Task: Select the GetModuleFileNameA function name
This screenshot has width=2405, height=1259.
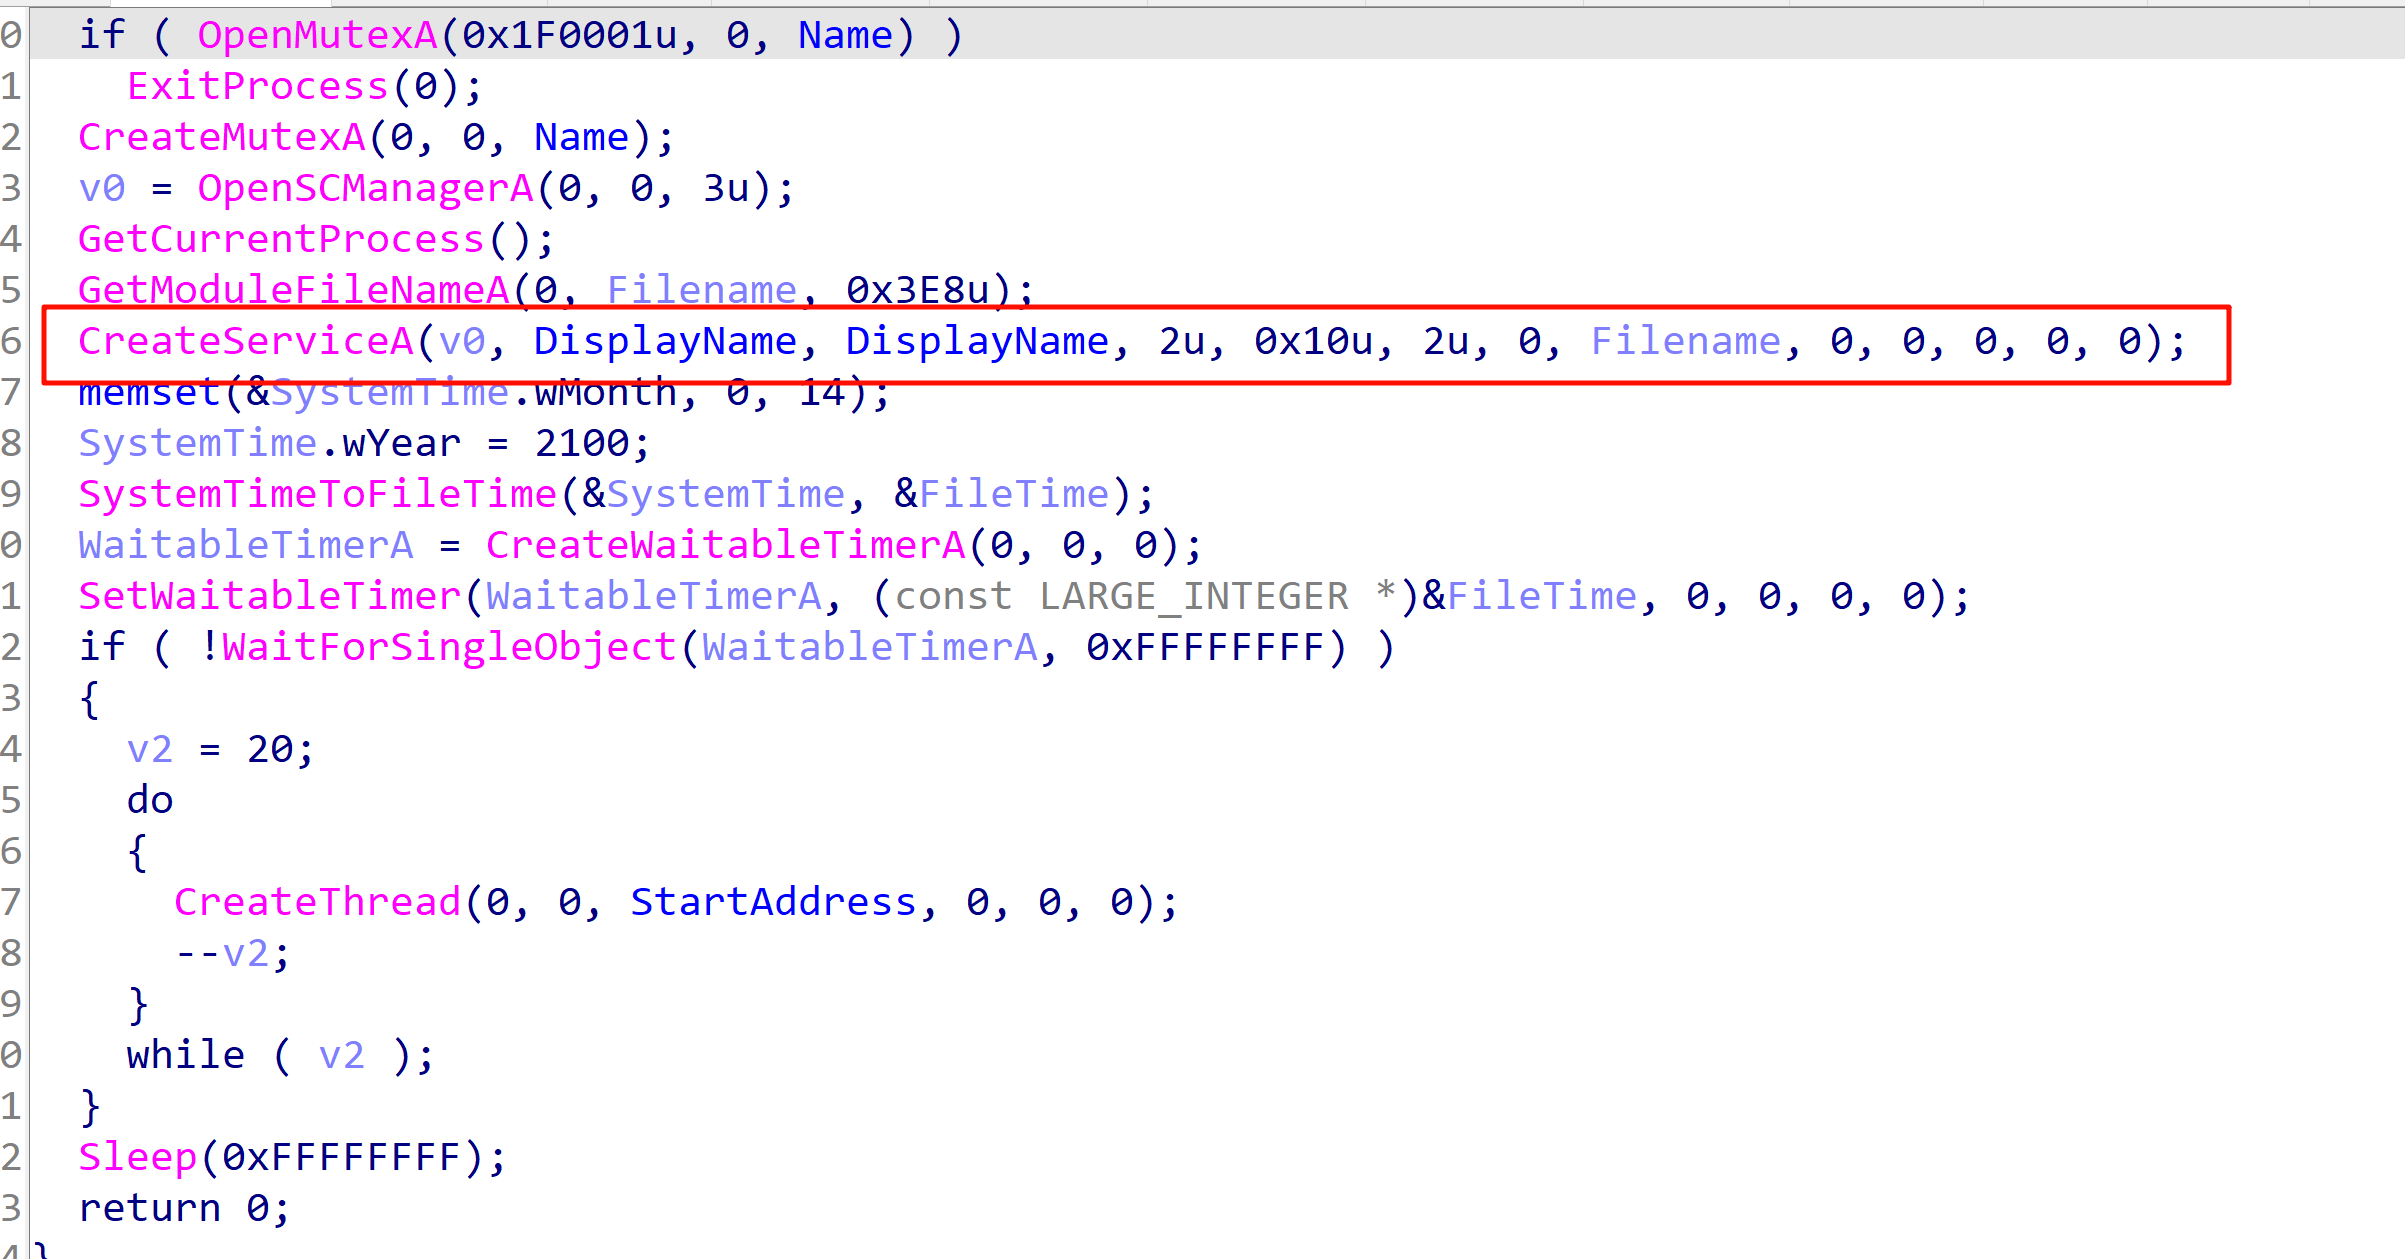Action: [x=294, y=290]
